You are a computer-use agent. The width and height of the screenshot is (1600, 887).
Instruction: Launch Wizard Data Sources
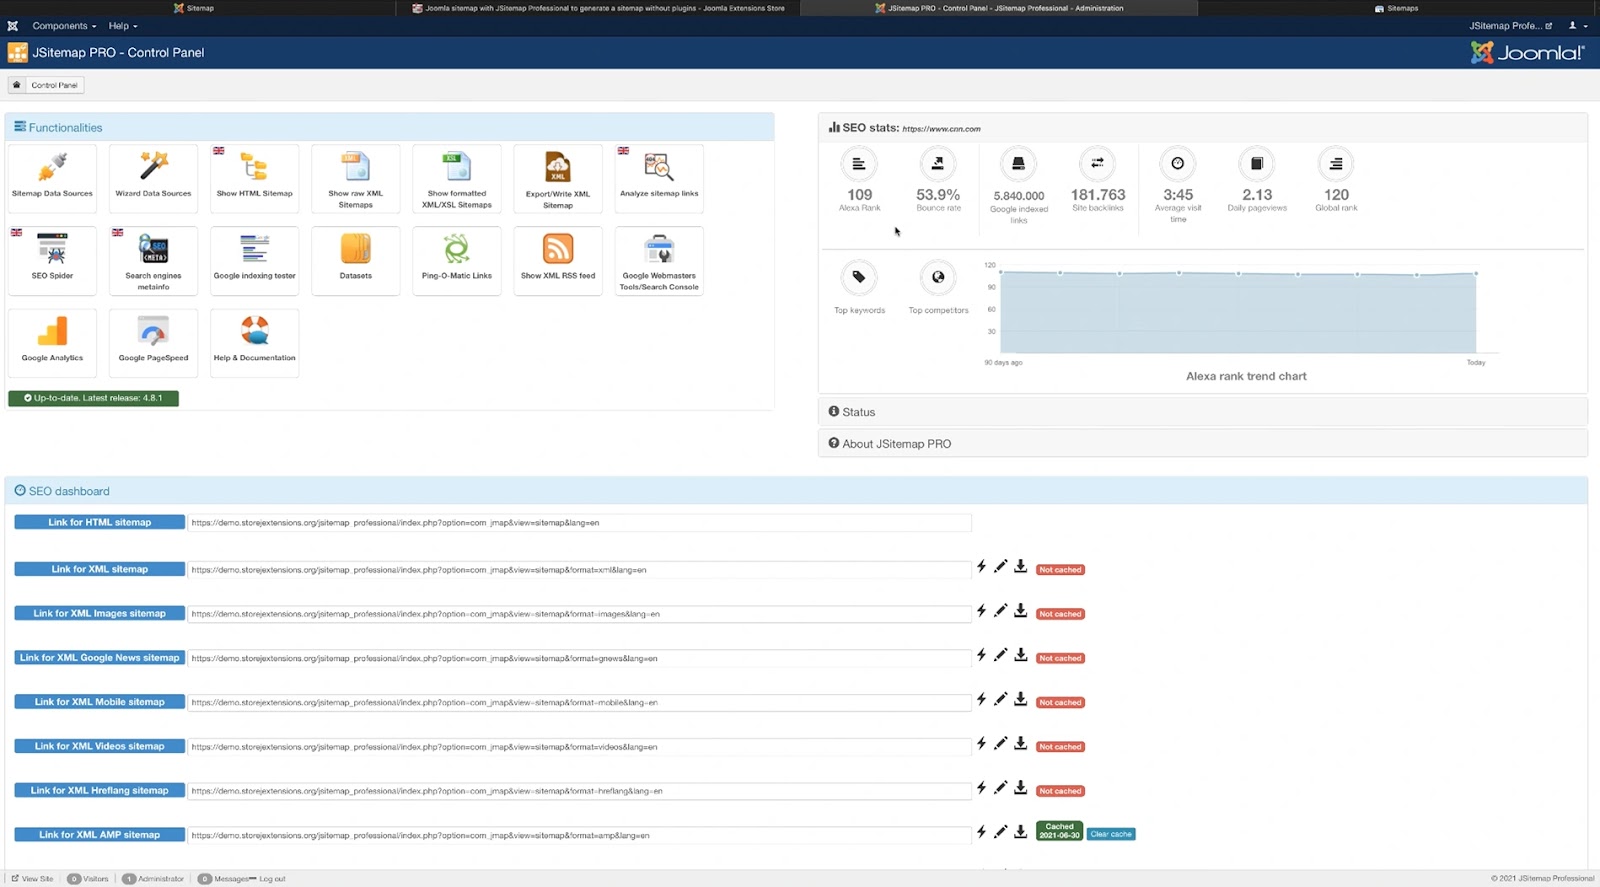click(153, 176)
